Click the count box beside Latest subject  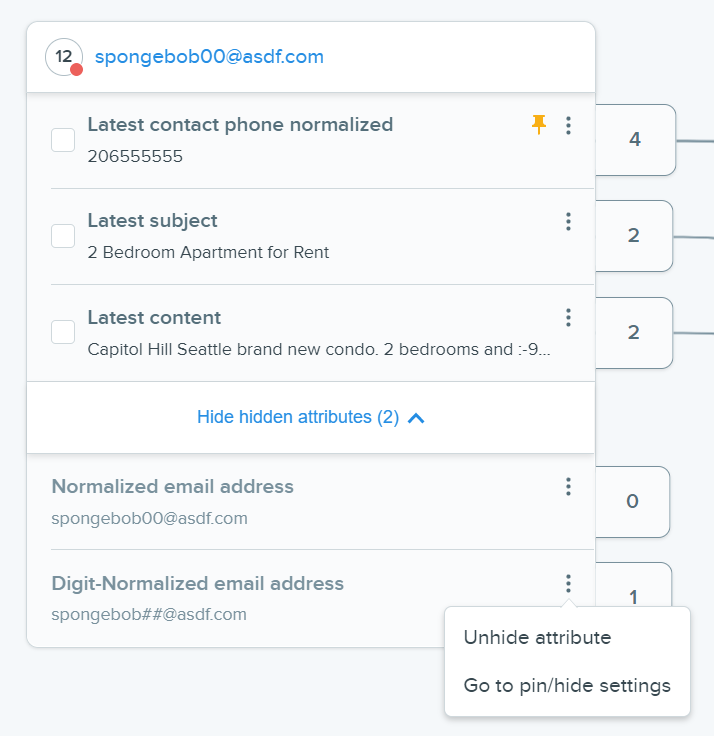point(634,236)
